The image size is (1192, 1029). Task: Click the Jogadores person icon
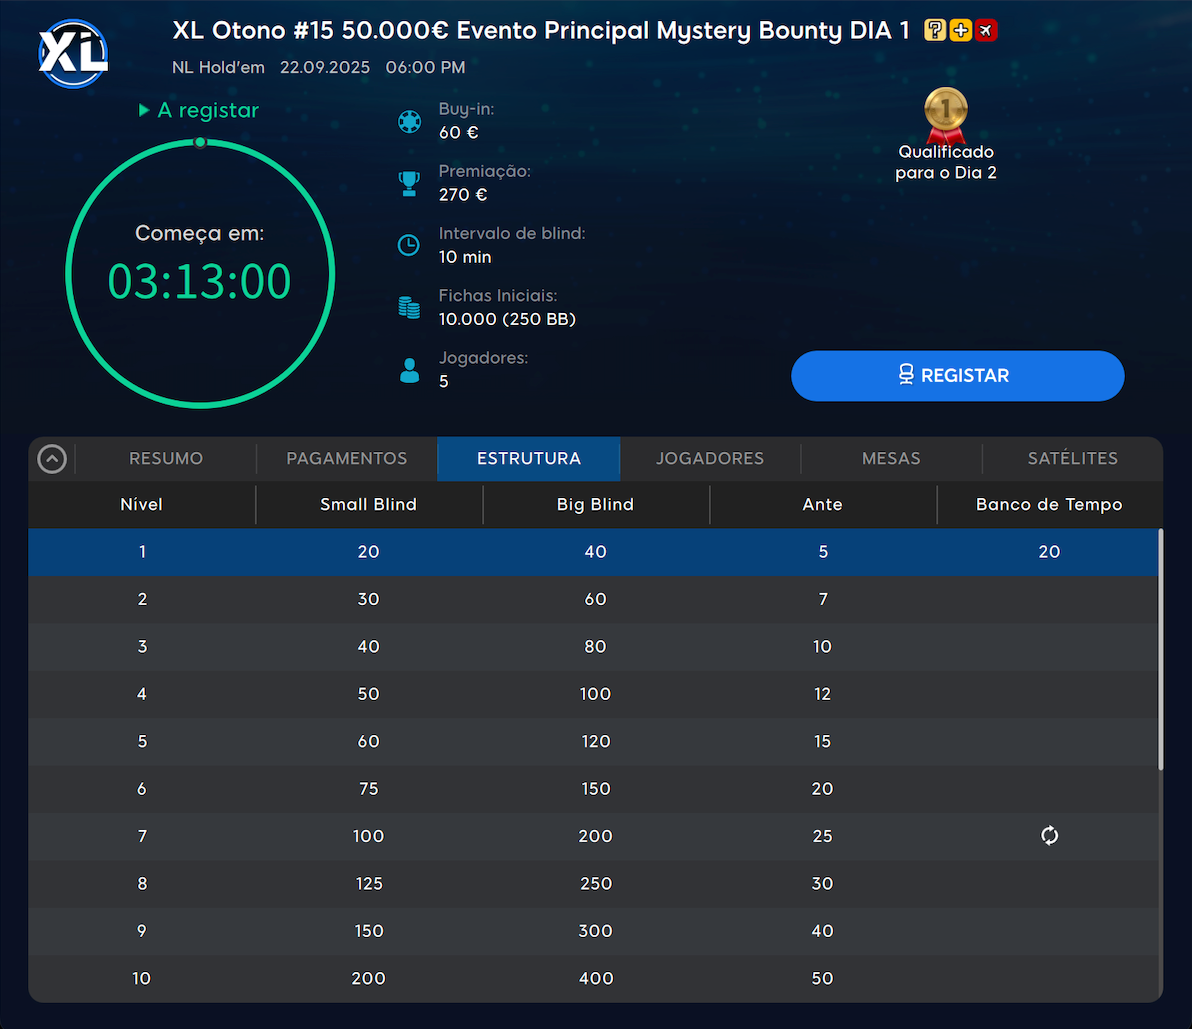[x=409, y=371]
